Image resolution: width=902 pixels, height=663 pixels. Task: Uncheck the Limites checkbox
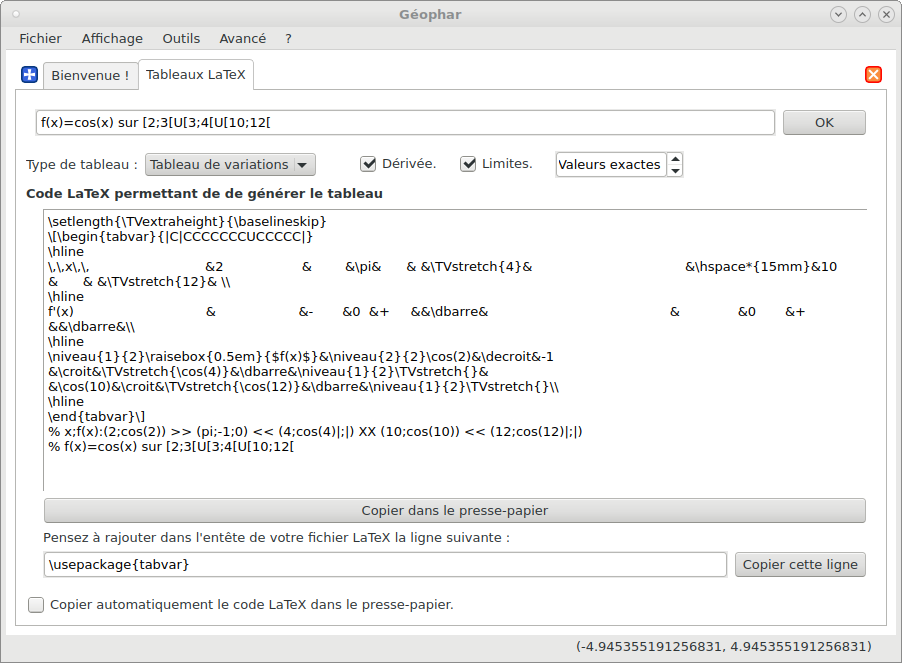(x=468, y=164)
